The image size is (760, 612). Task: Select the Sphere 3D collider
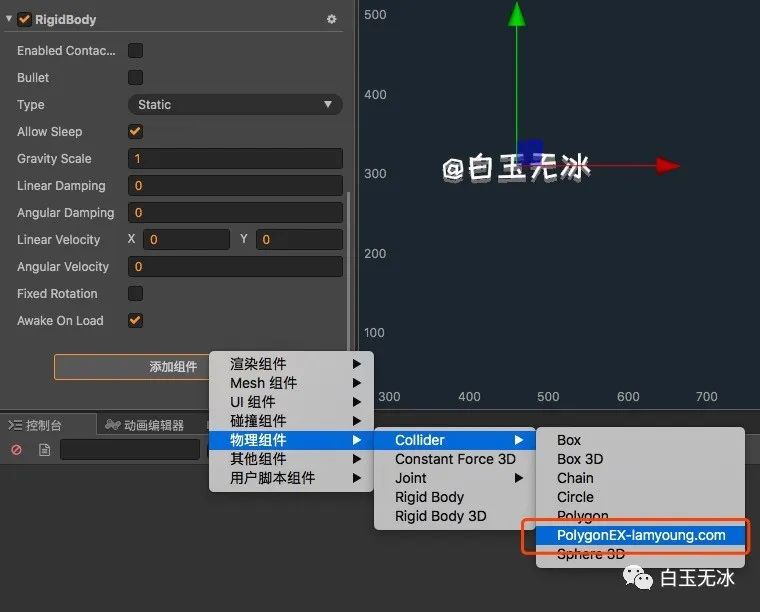640,554
